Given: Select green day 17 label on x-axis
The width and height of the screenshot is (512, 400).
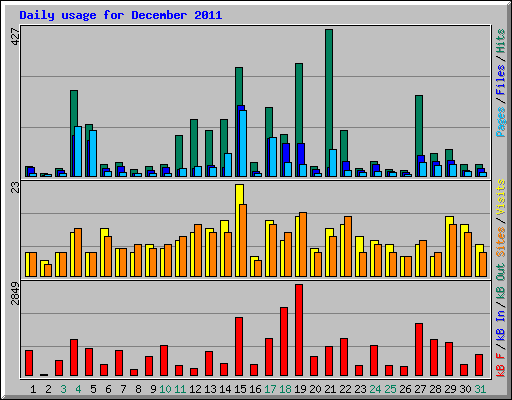Looking at the screenshot, I should pos(270,389).
